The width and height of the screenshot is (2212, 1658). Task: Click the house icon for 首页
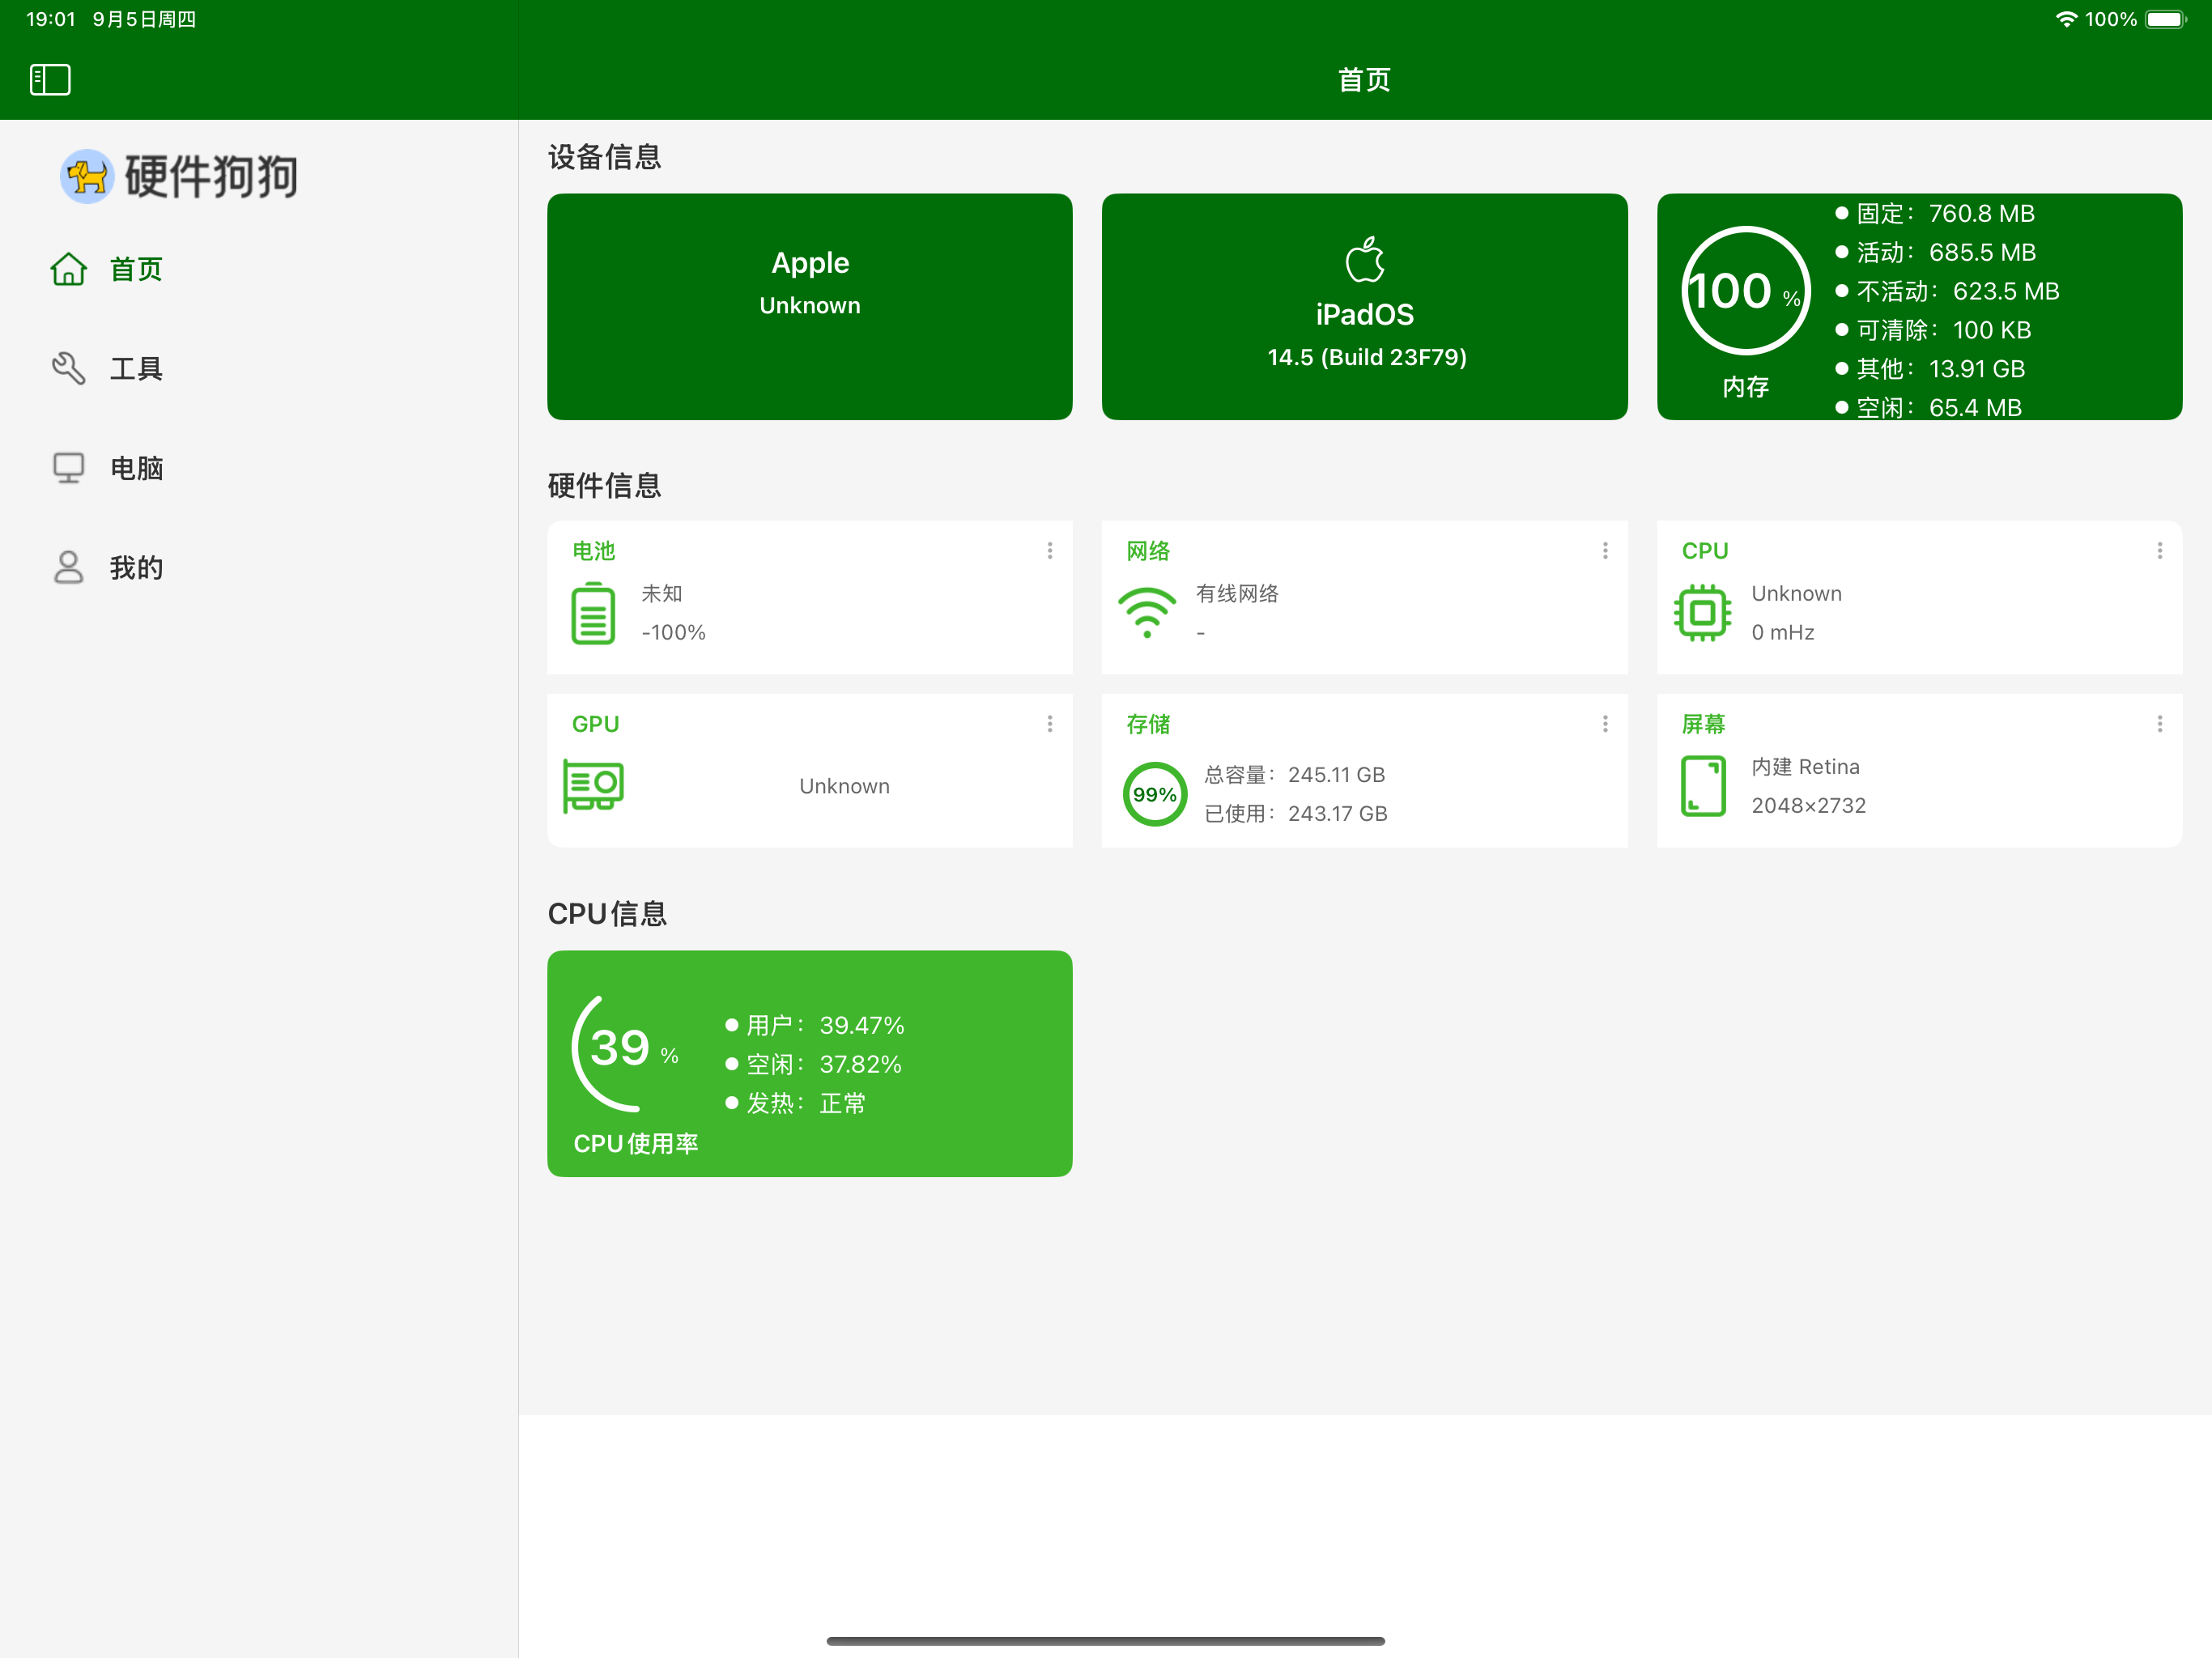click(x=68, y=269)
